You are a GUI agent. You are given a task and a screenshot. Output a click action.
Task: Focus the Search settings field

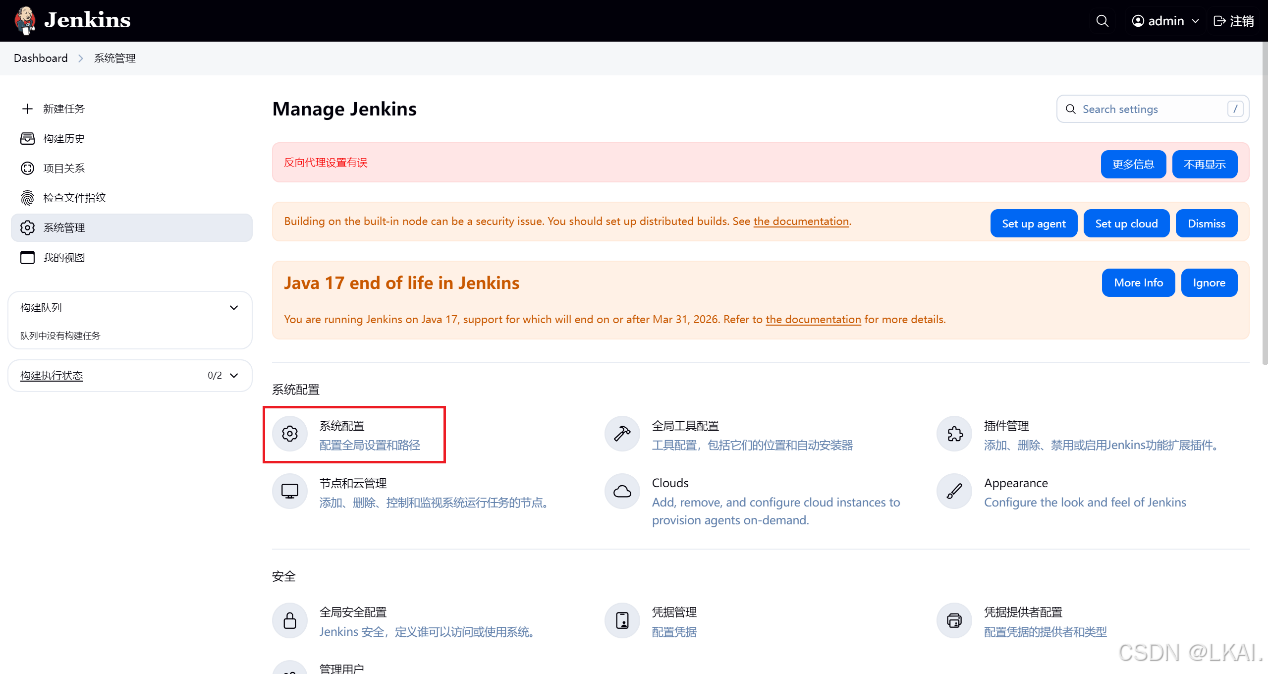point(1153,109)
